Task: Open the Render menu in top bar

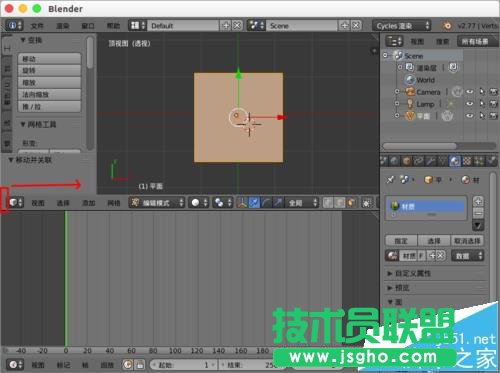Action: pyautogui.click(x=62, y=26)
